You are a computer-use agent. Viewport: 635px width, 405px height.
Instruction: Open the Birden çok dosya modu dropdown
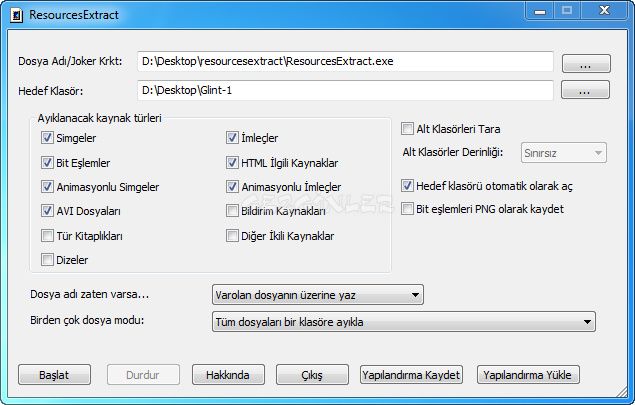(x=404, y=322)
